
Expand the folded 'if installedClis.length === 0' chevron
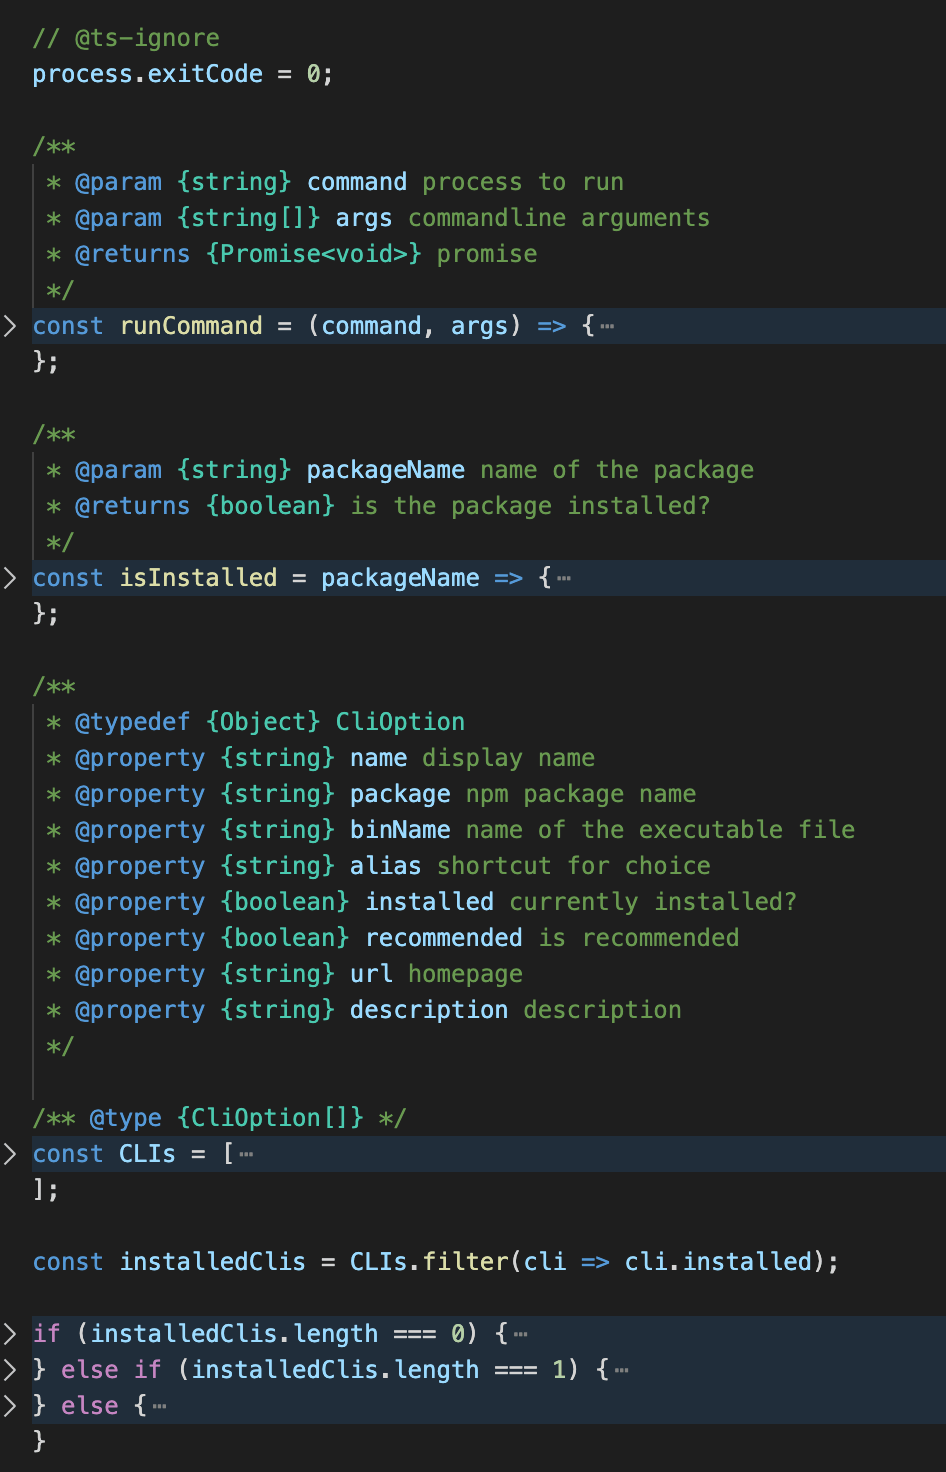pyautogui.click(x=10, y=1334)
